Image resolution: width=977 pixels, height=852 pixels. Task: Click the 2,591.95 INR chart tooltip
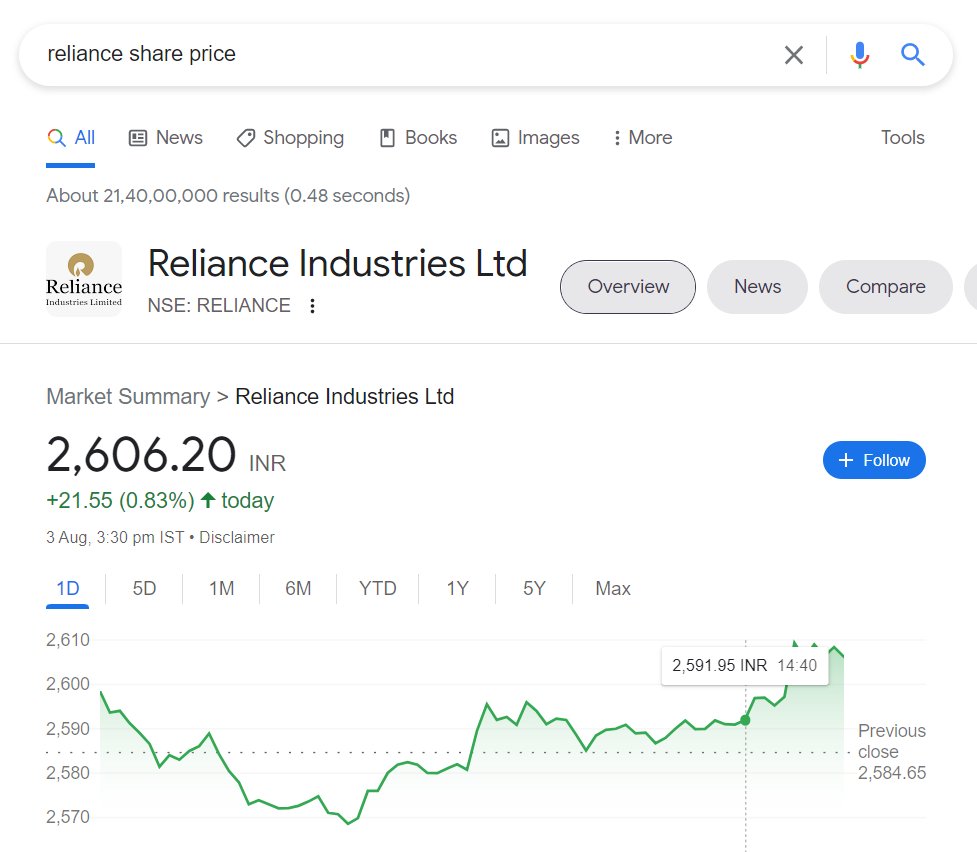(x=745, y=666)
